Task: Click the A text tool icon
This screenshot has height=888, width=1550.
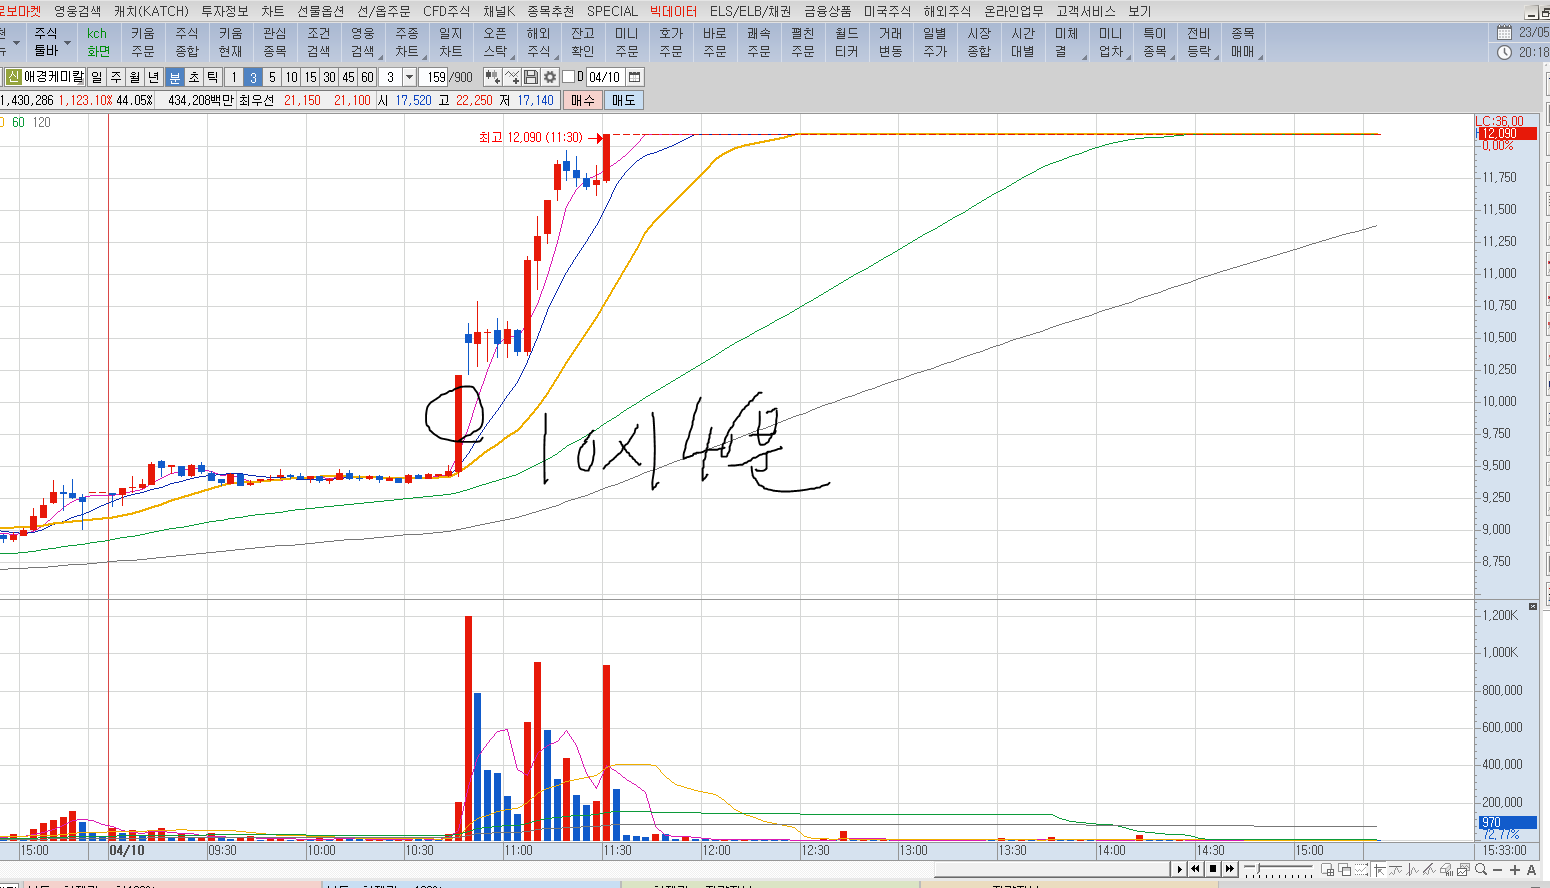Action: pos(1531,870)
